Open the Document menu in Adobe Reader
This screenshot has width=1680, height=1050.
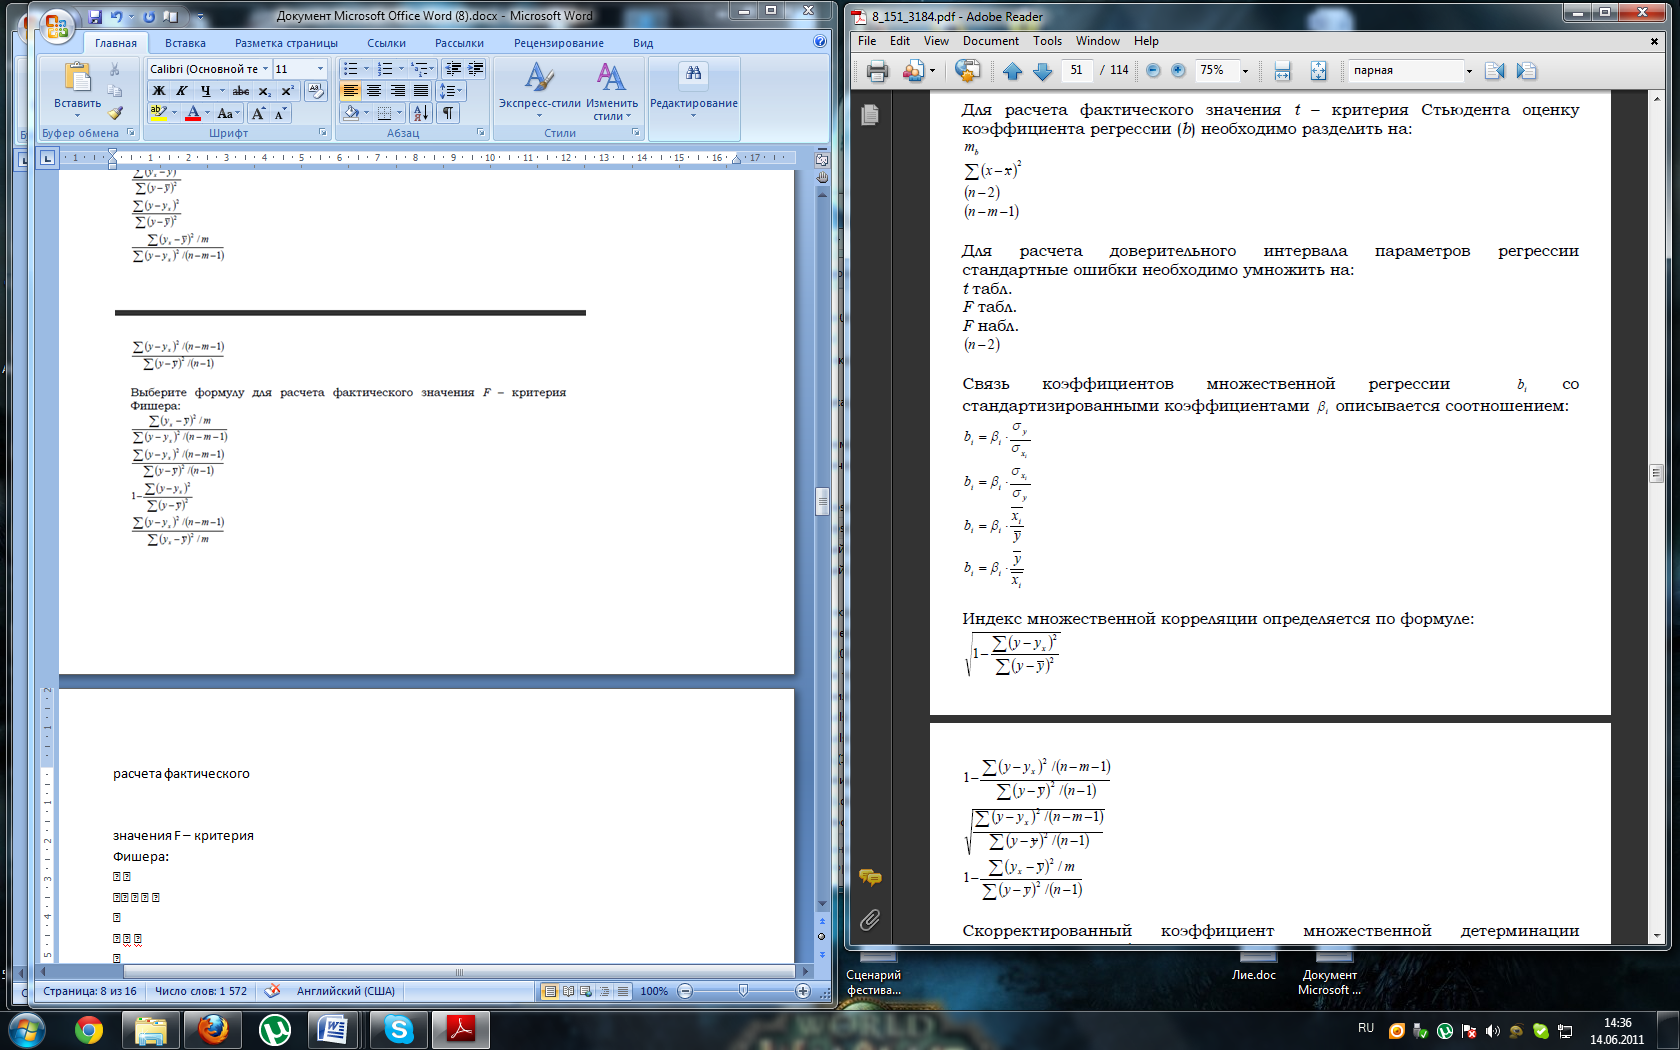[990, 41]
